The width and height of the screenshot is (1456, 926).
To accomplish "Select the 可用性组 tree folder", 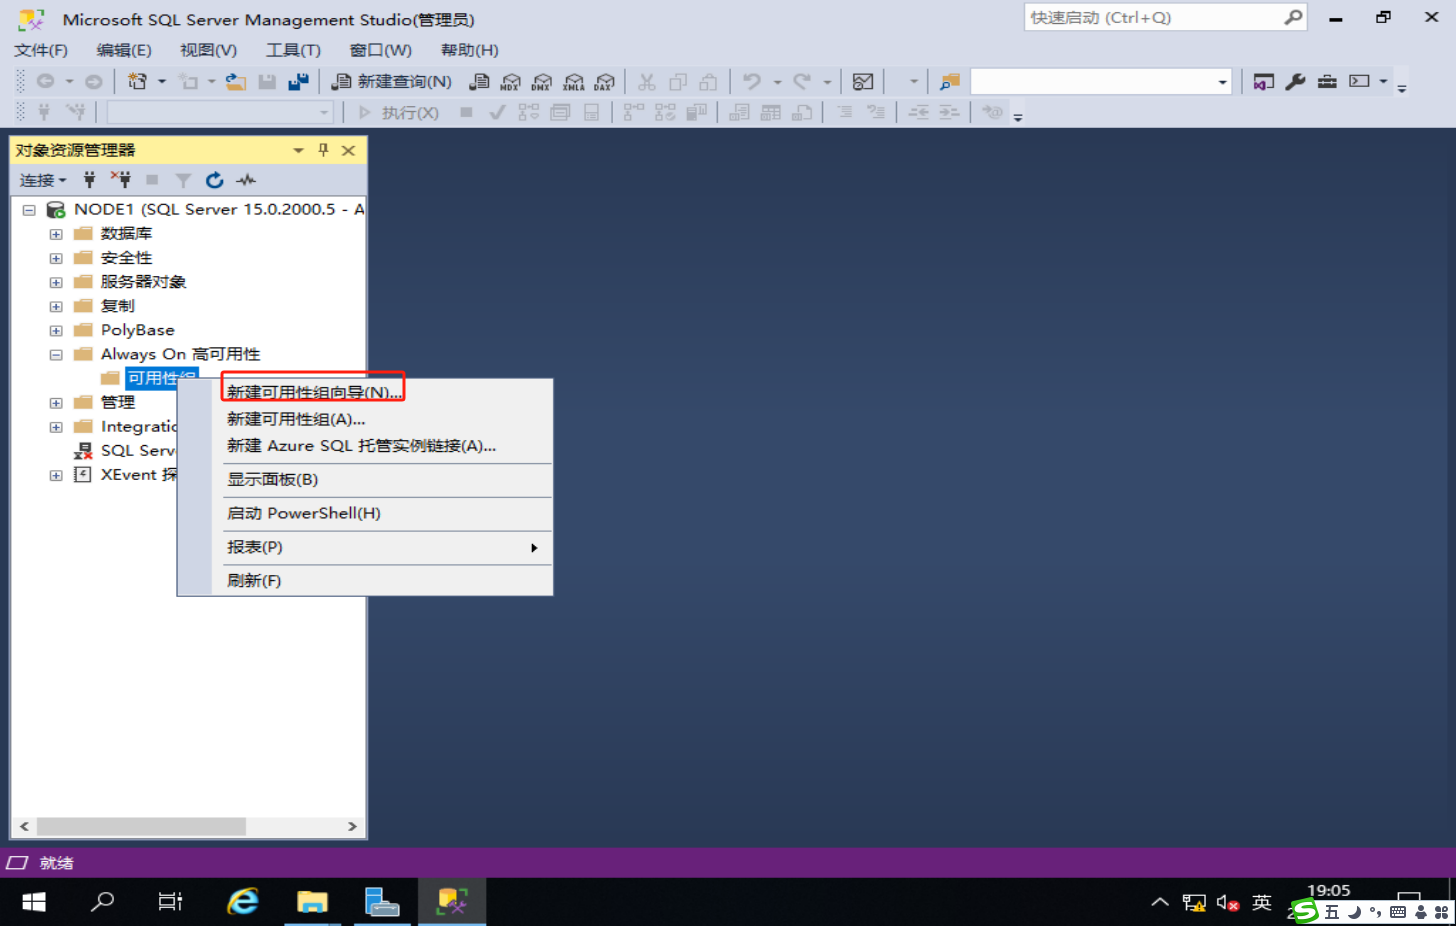I will (160, 378).
